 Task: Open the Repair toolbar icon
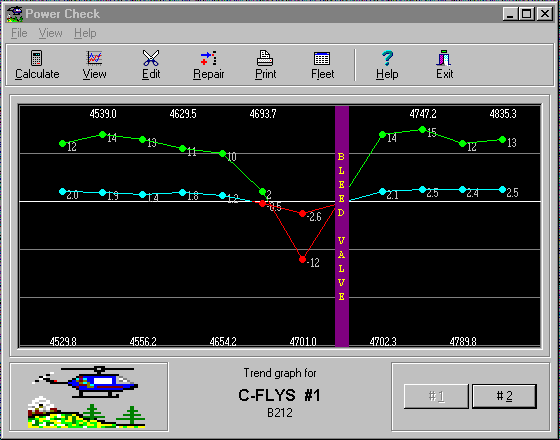pos(209,58)
